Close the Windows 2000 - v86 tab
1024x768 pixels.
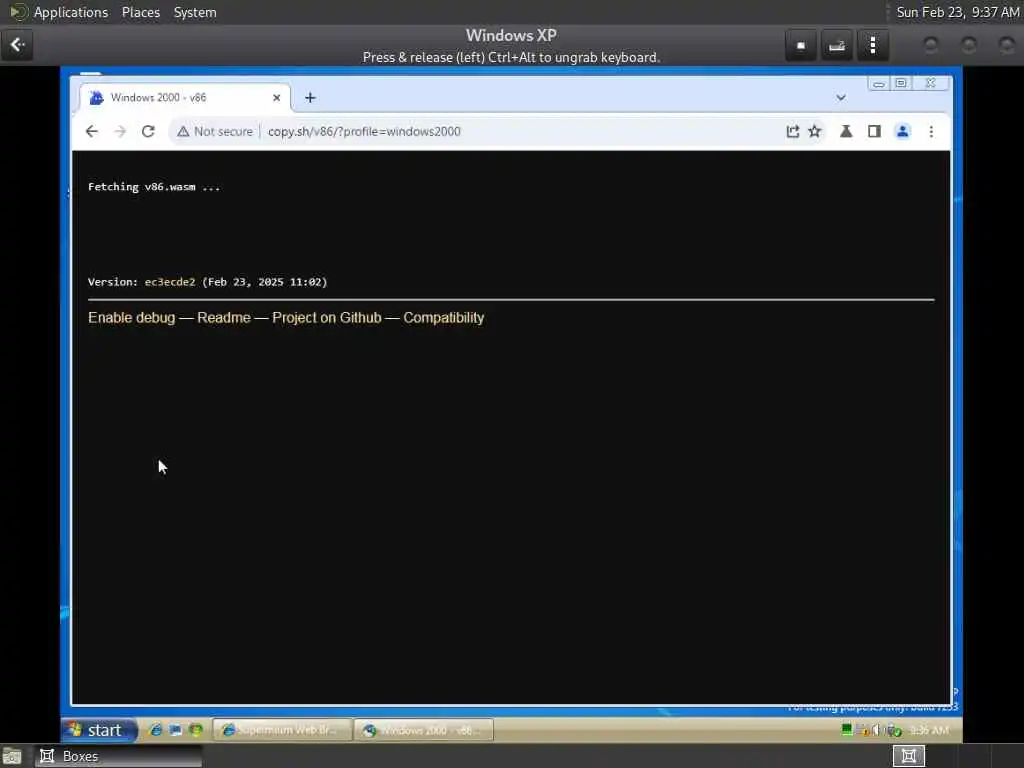[x=277, y=98]
